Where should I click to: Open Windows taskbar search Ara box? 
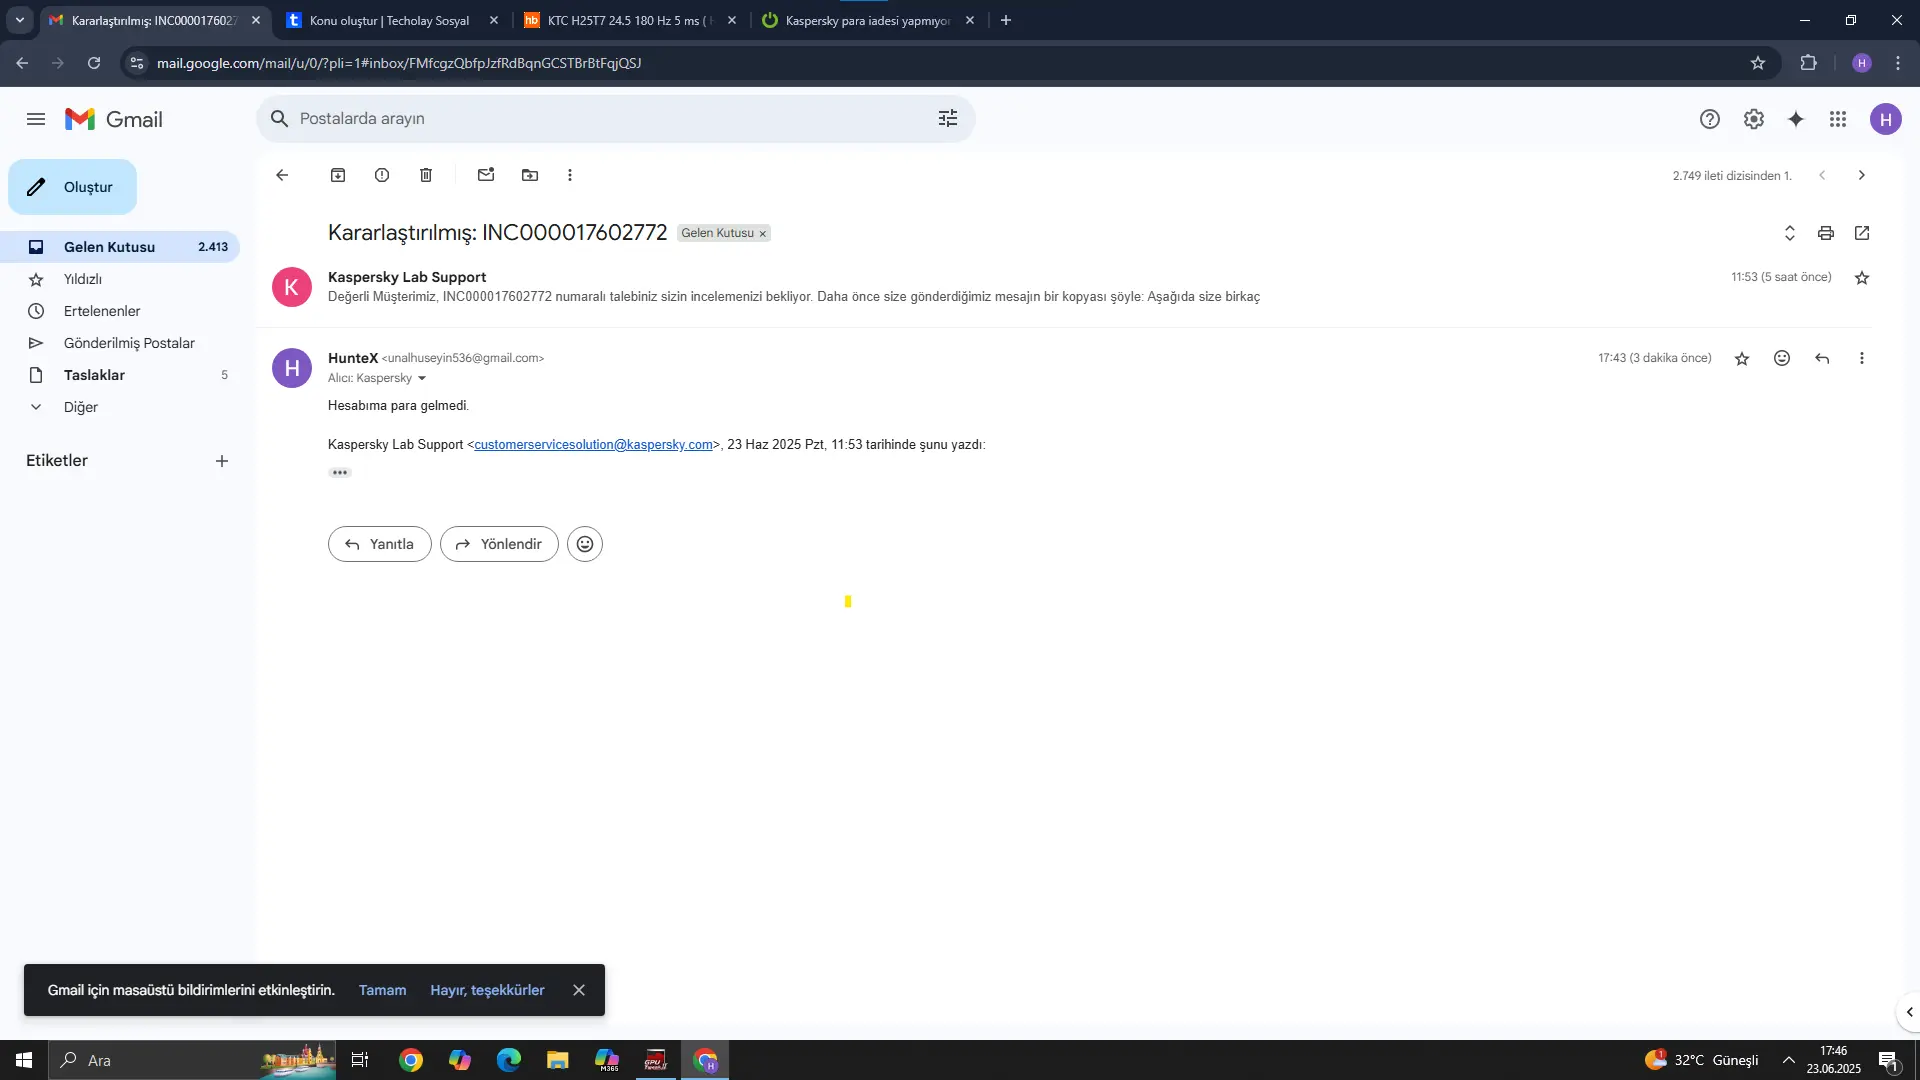tap(194, 1060)
